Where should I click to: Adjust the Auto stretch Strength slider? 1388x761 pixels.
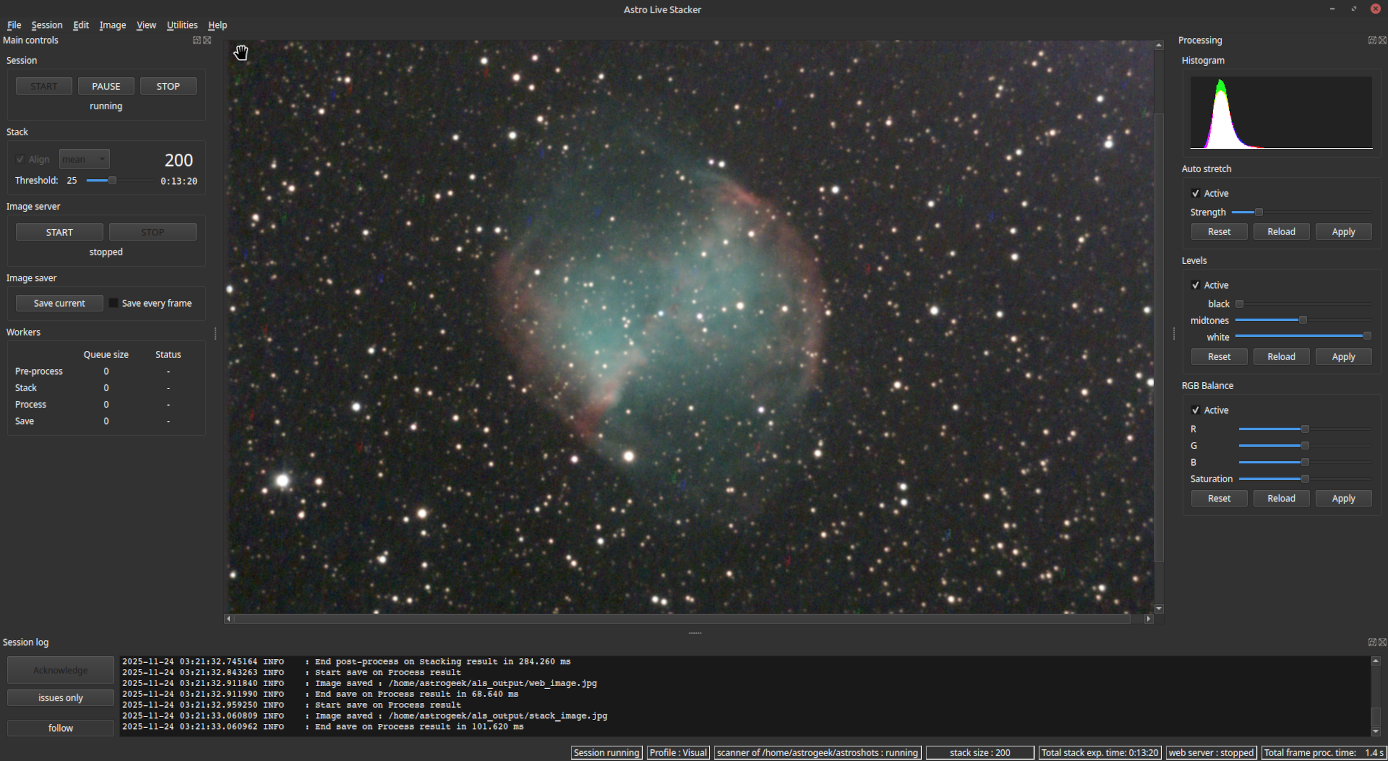pyautogui.click(x=1257, y=212)
